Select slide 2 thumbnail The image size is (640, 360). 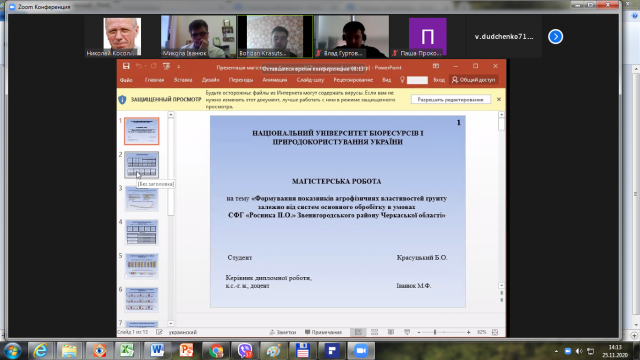pyautogui.click(x=142, y=165)
